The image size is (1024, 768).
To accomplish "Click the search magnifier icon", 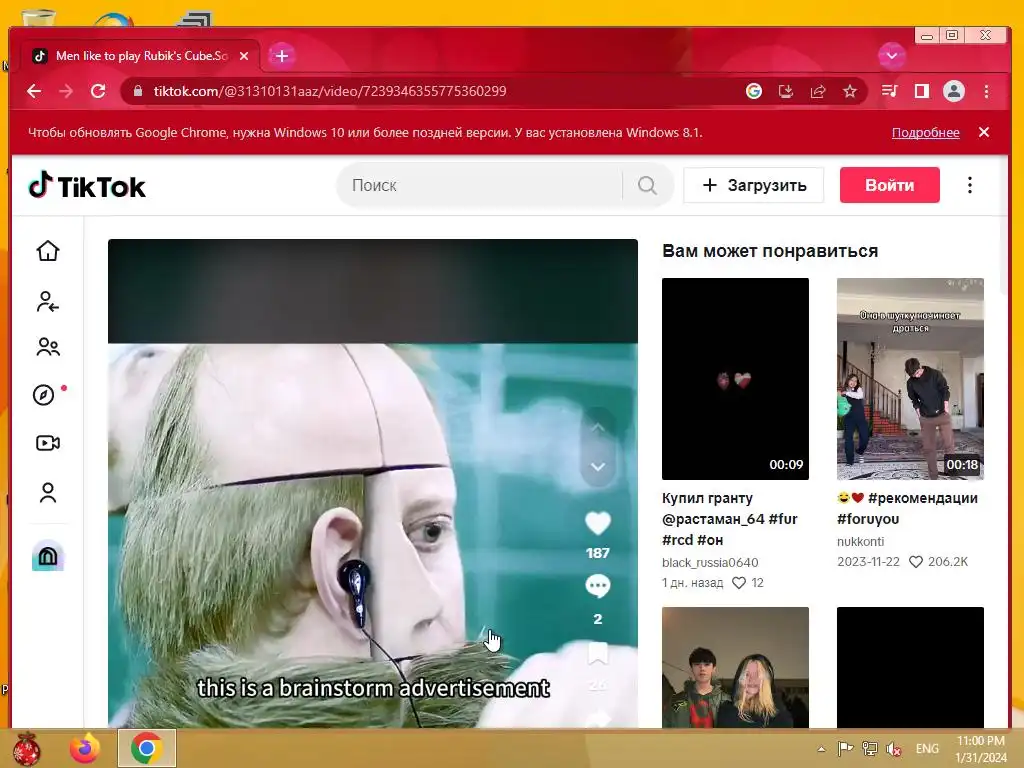I will [647, 185].
